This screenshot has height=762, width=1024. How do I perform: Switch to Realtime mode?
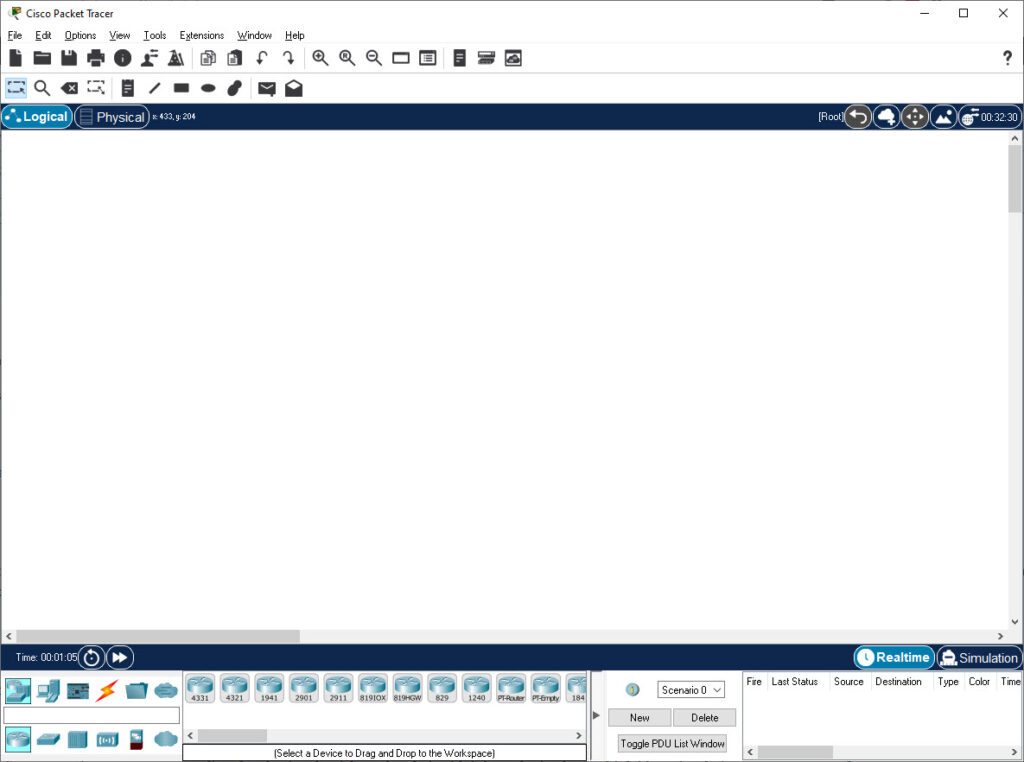(x=893, y=658)
